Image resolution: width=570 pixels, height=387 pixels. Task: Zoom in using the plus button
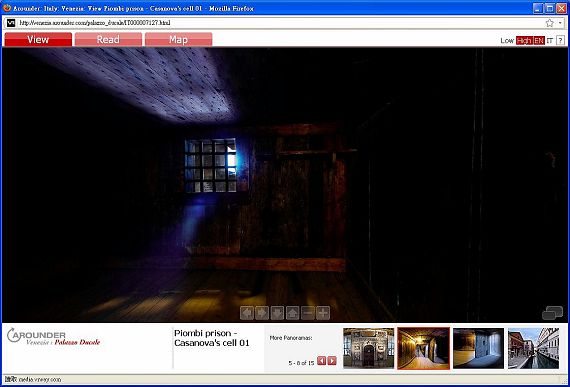click(323, 313)
